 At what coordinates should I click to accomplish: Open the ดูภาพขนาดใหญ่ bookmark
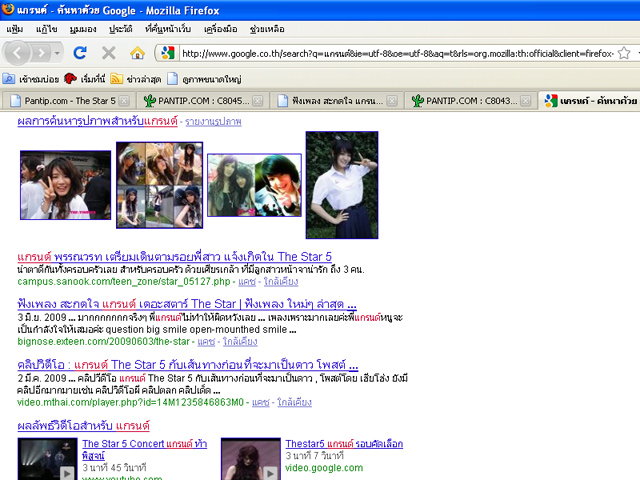(204, 79)
